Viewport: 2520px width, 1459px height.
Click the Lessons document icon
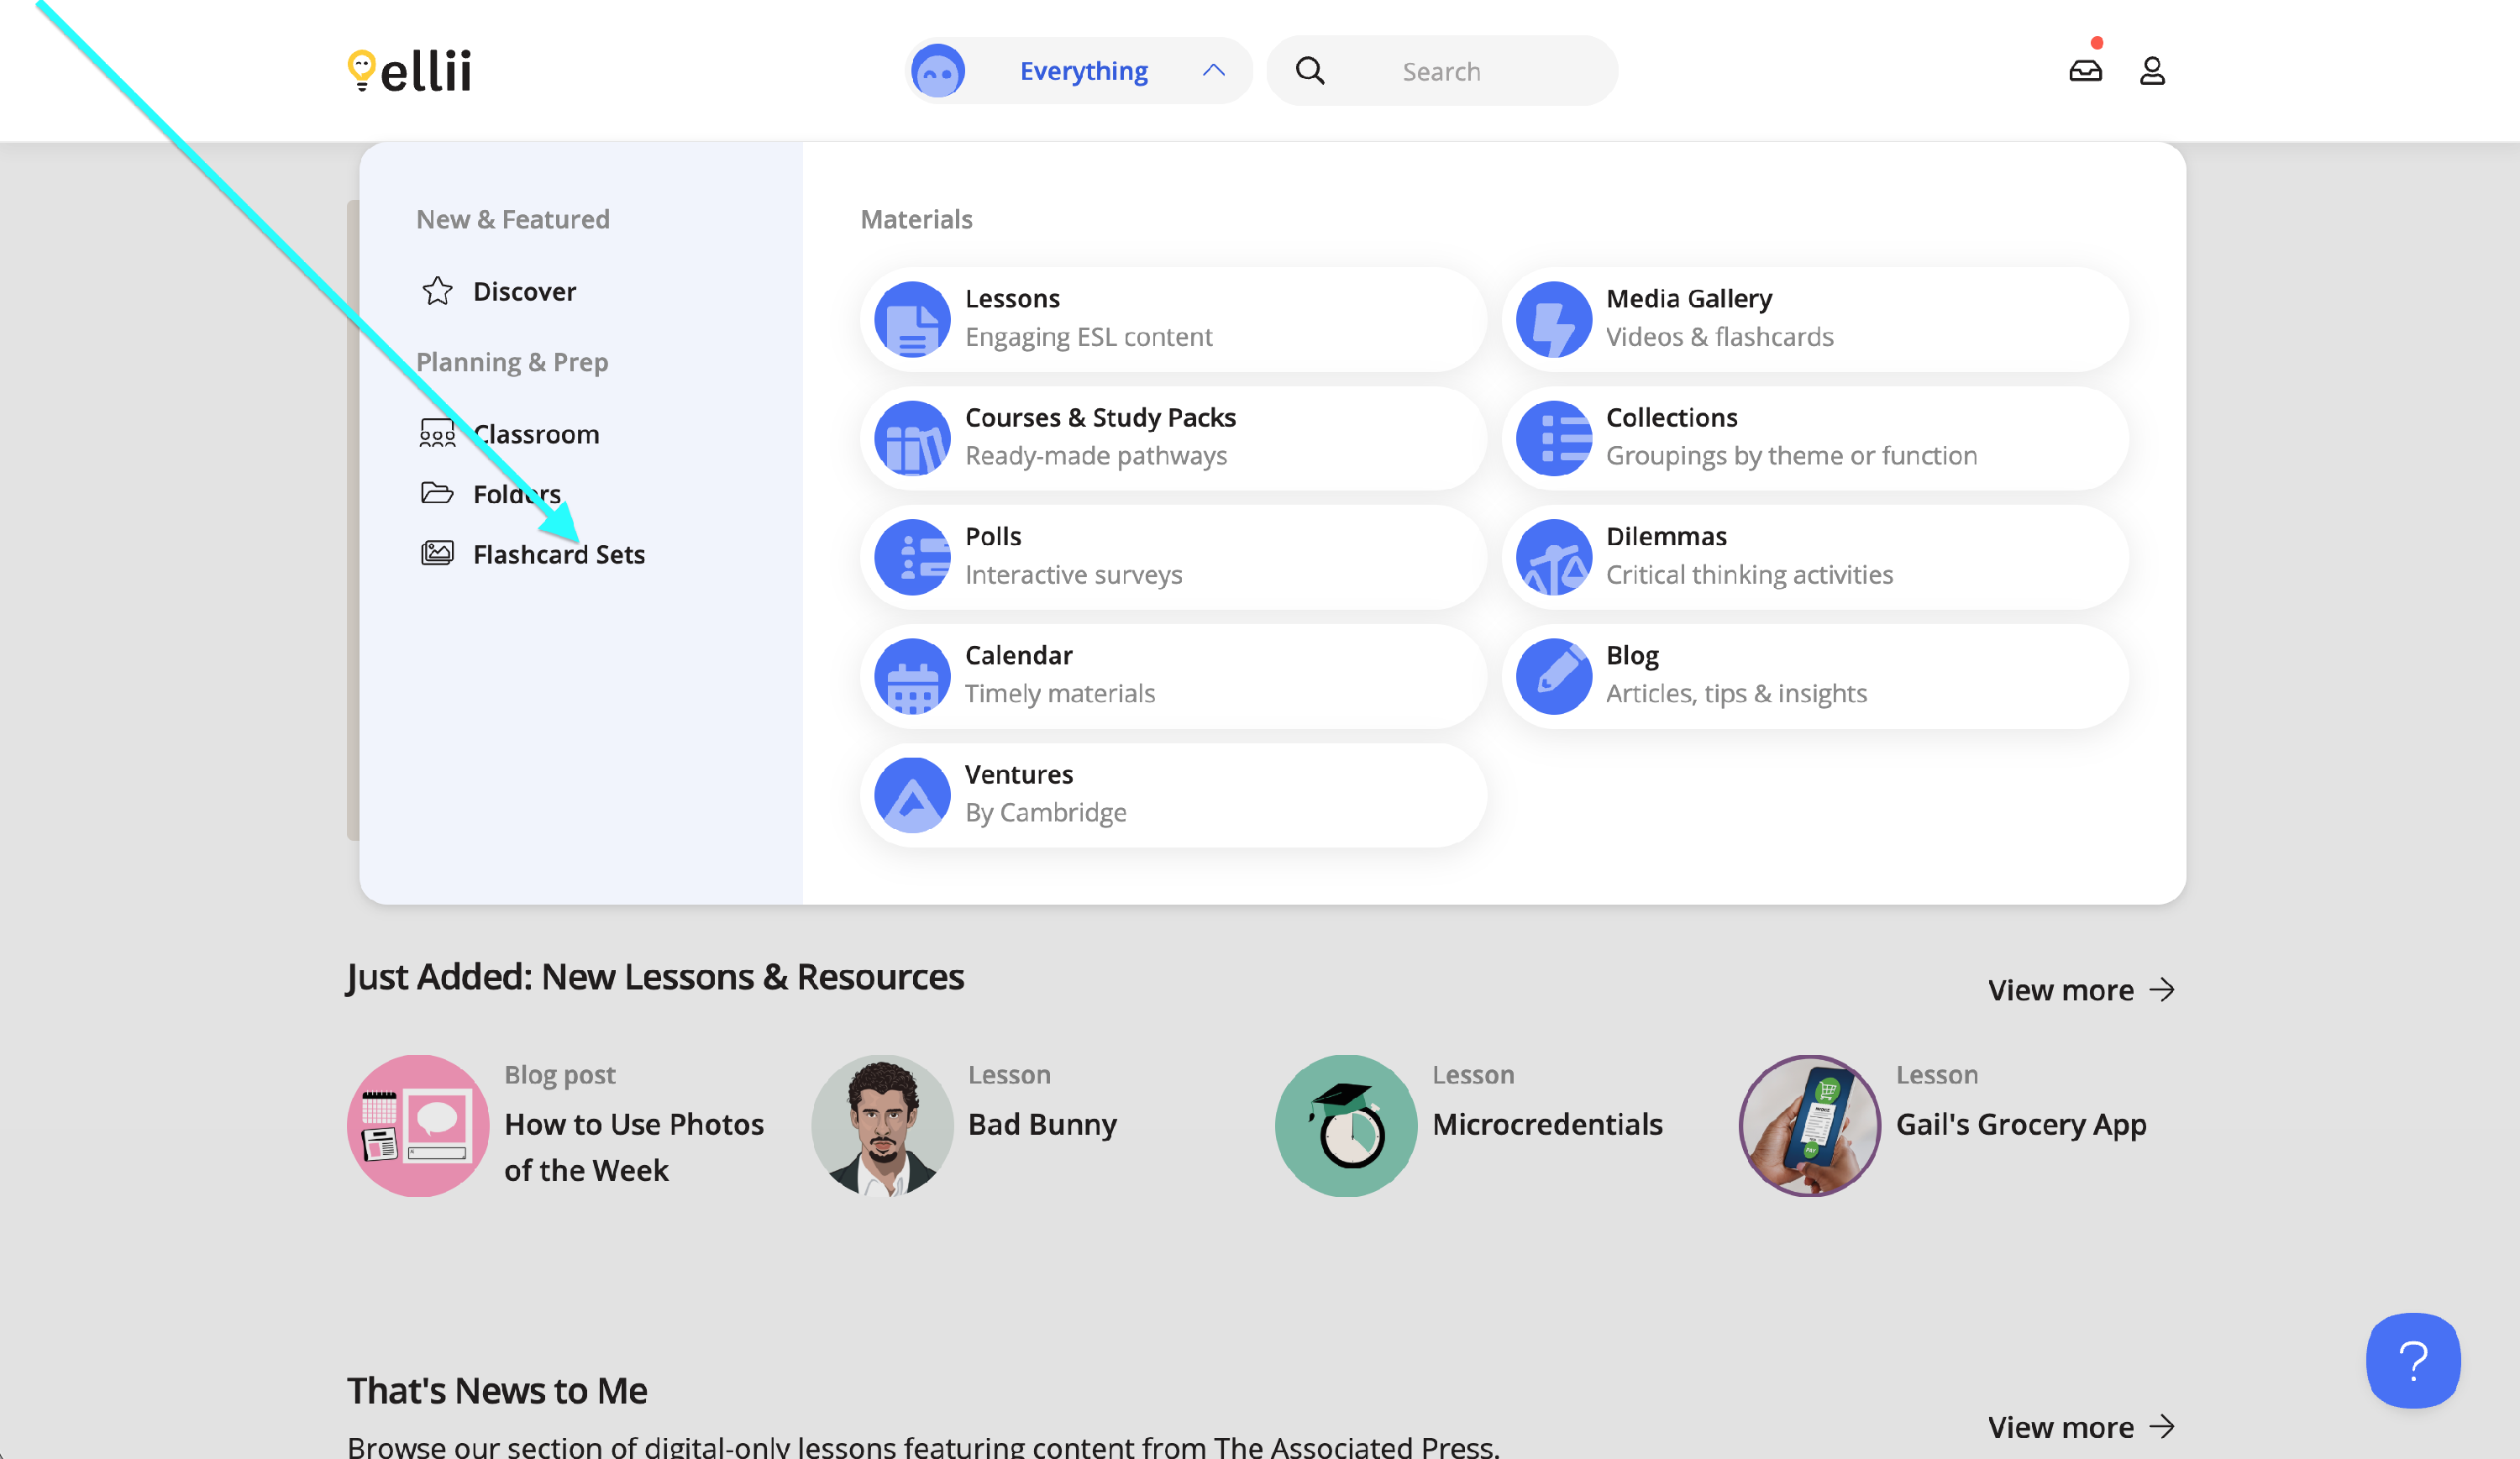pyautogui.click(x=912, y=319)
